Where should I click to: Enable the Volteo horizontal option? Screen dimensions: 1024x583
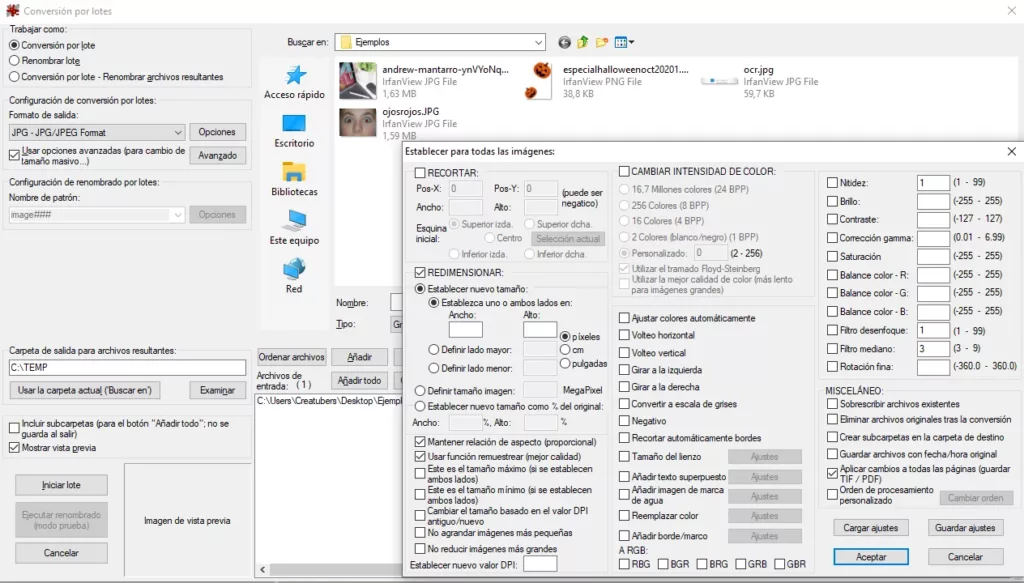tap(623, 334)
